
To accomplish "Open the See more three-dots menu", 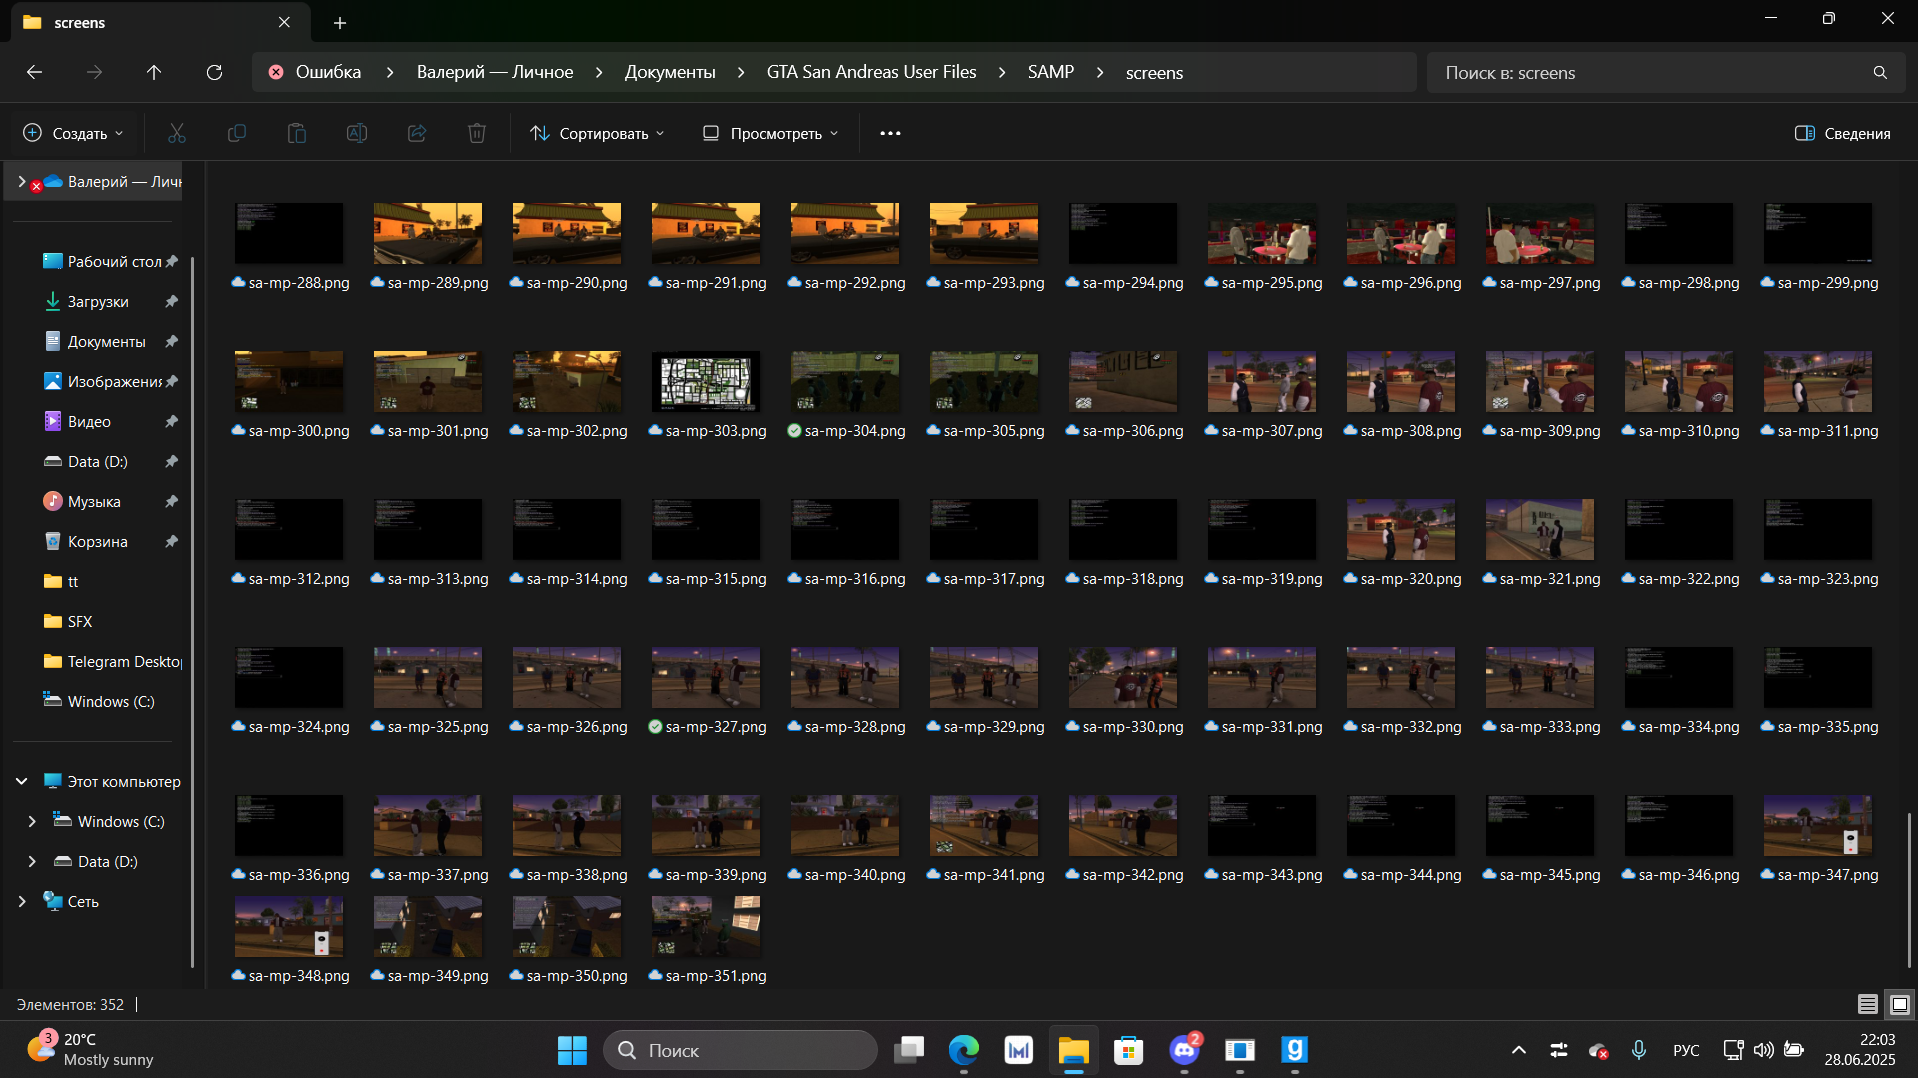I will (x=890, y=133).
